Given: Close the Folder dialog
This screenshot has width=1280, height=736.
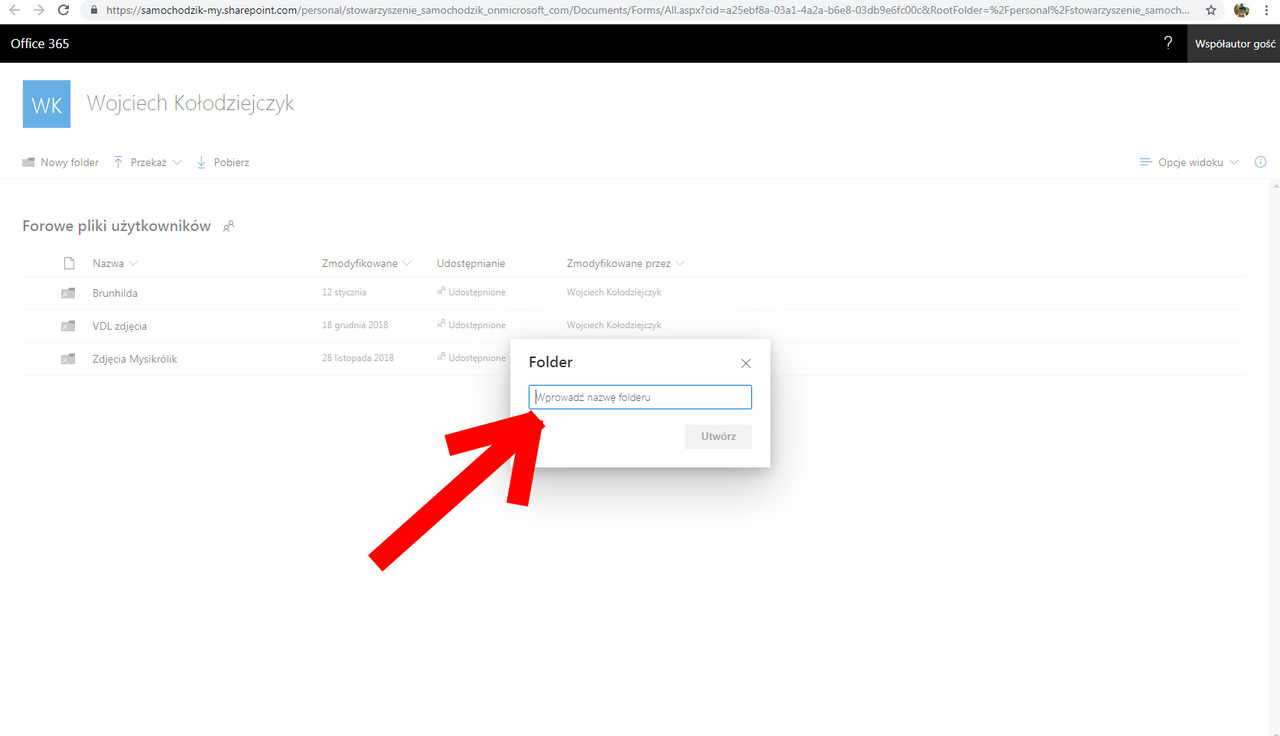Looking at the screenshot, I should pos(745,363).
